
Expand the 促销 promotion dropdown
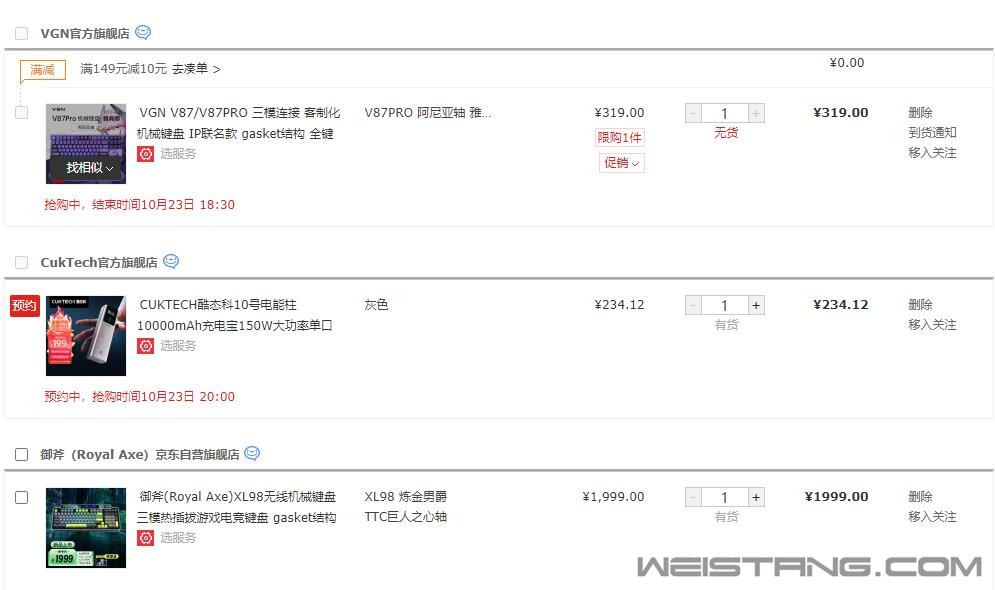click(x=621, y=163)
